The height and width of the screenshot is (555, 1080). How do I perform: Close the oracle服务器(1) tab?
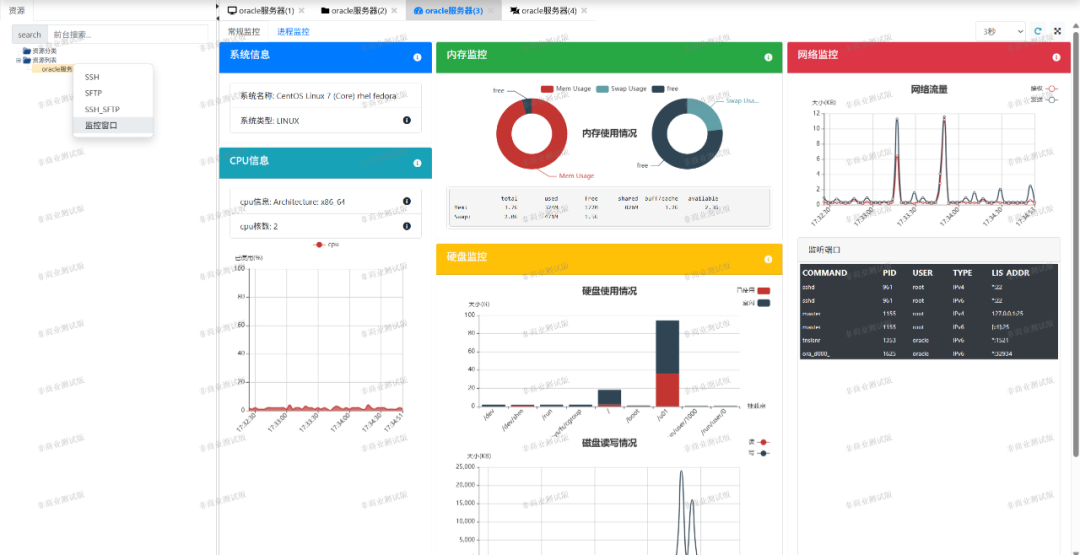pyautogui.click(x=302, y=11)
